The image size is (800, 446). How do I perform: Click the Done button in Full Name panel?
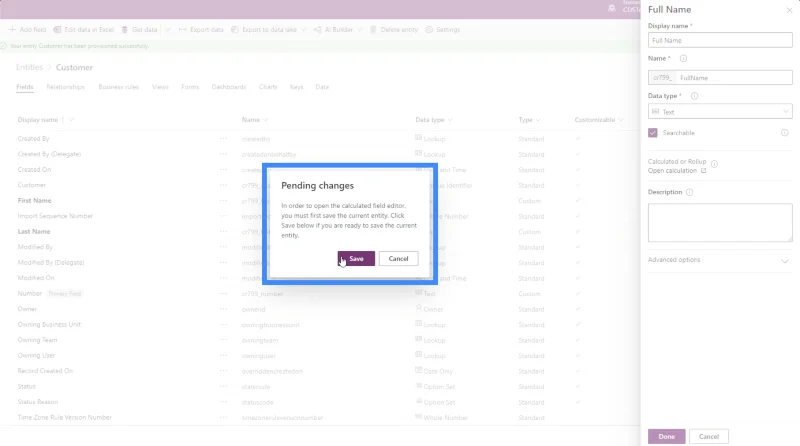click(x=666, y=436)
